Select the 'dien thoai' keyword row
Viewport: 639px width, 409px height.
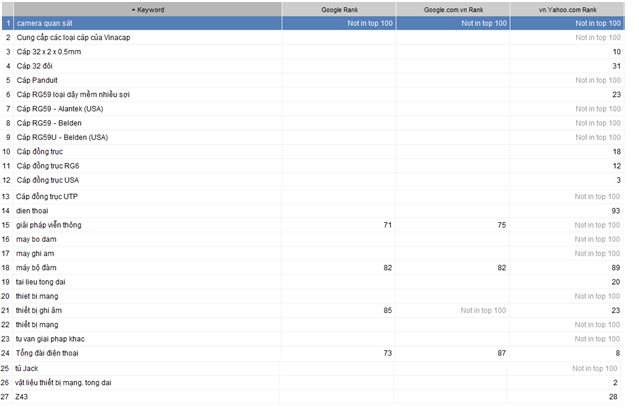click(x=38, y=211)
